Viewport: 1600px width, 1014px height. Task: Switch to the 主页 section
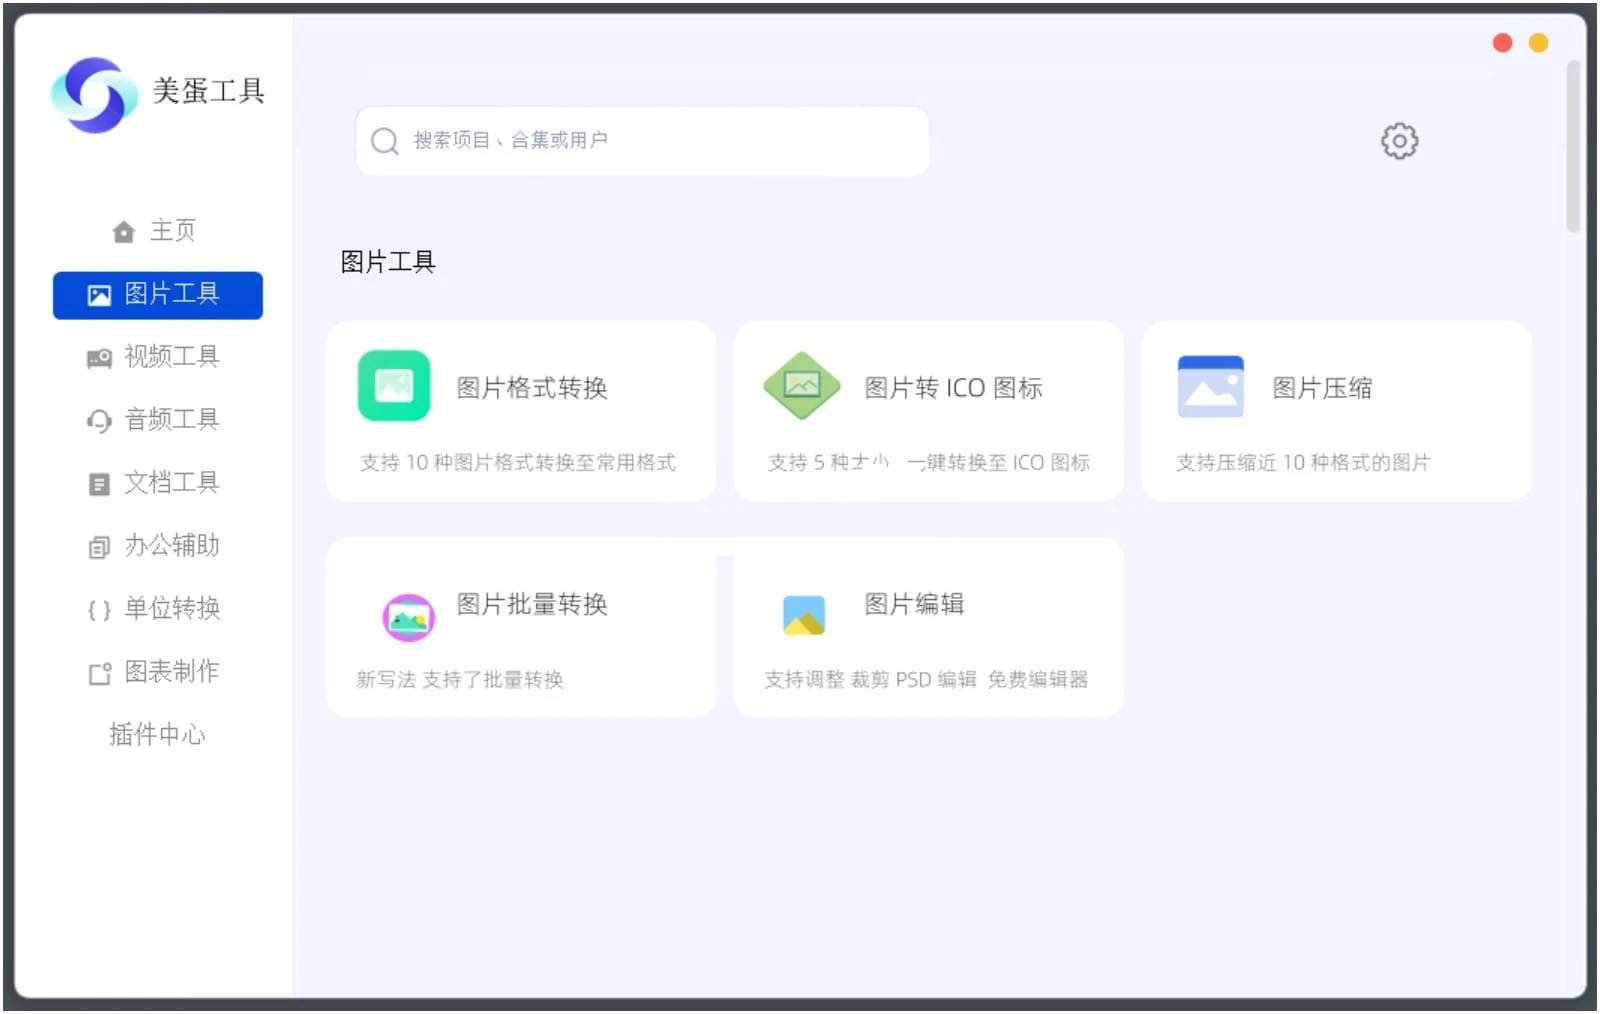(157, 230)
